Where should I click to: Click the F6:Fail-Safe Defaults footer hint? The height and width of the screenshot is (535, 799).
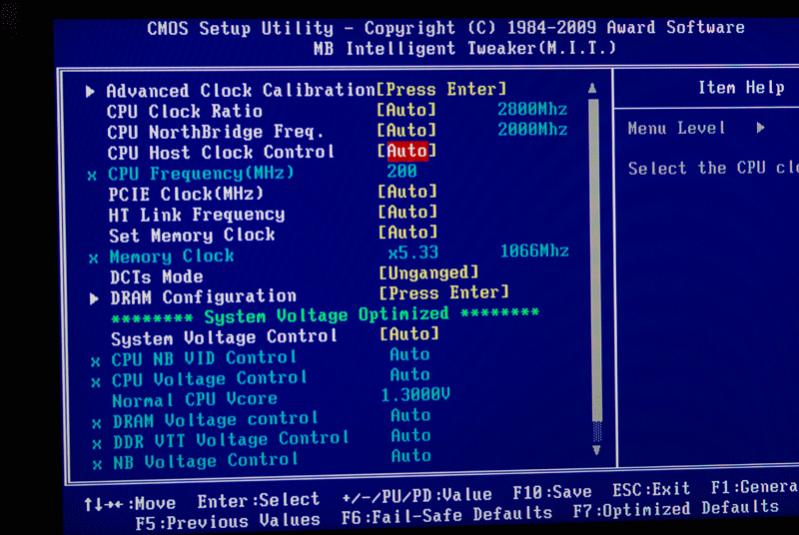coord(447,515)
